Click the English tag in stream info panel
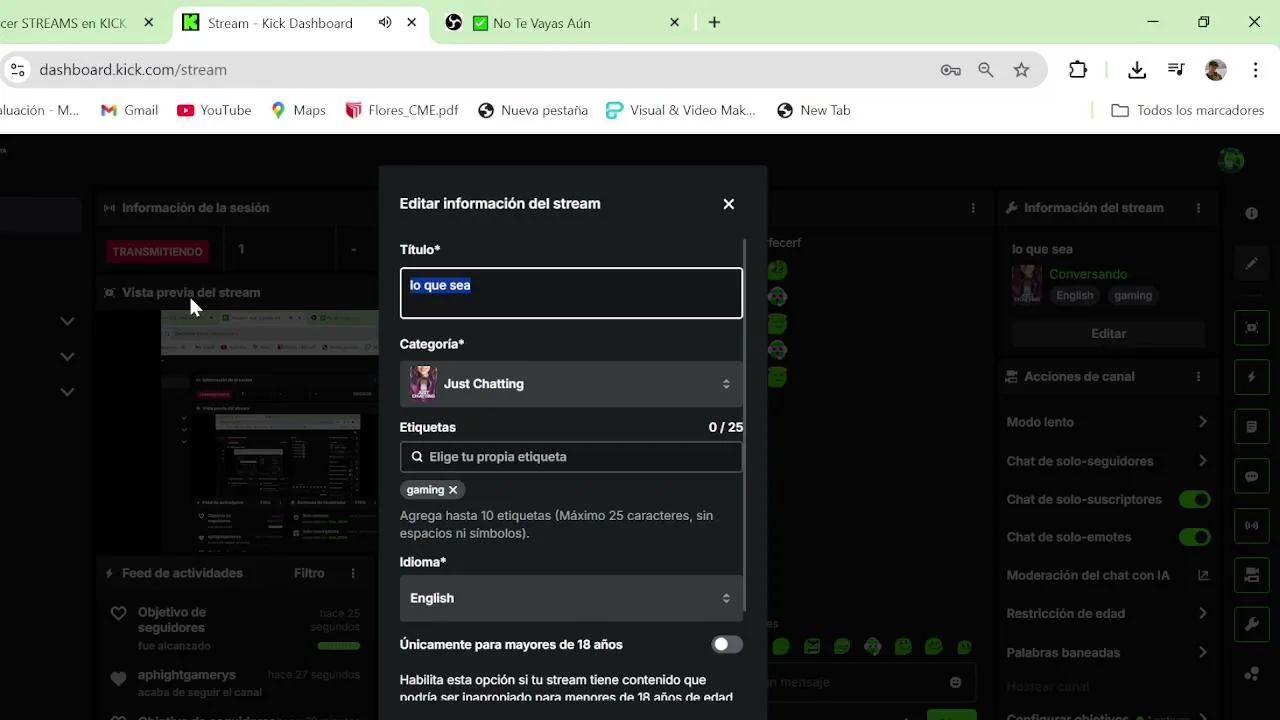 1075,295
